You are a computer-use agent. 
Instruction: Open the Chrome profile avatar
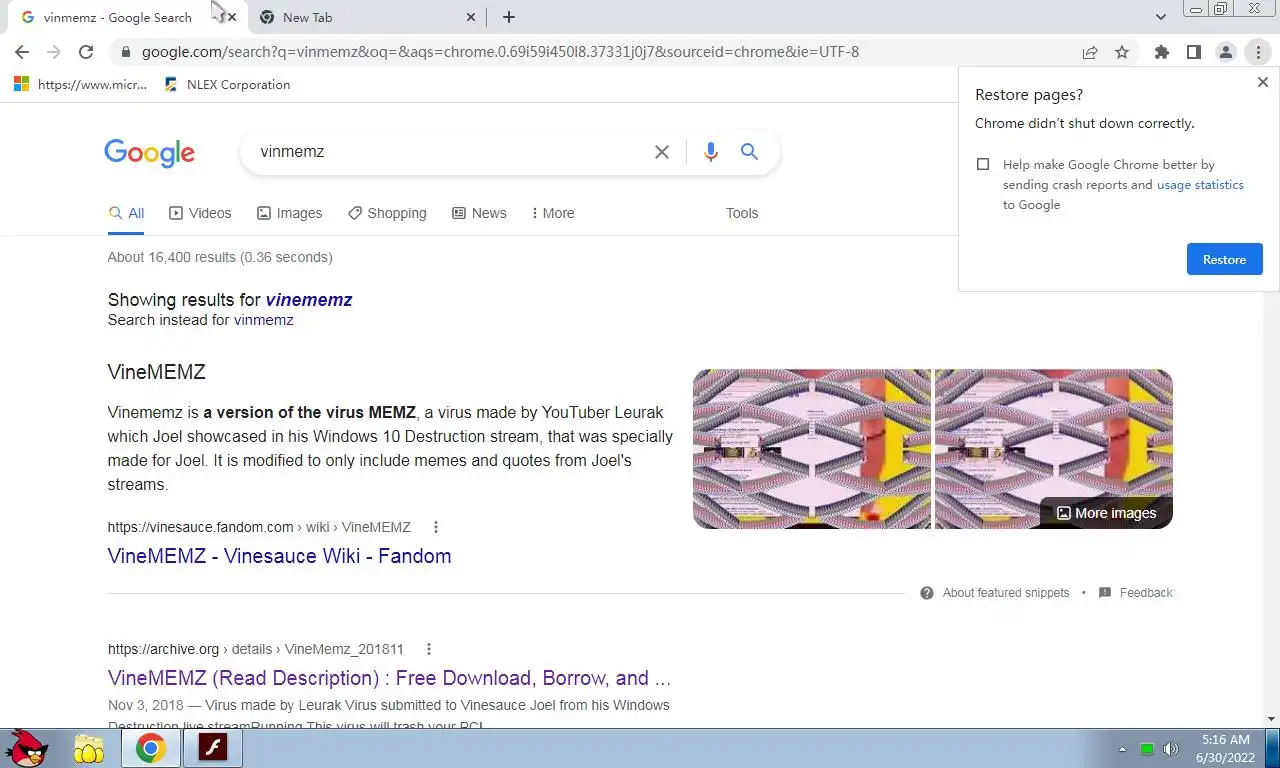(1225, 52)
